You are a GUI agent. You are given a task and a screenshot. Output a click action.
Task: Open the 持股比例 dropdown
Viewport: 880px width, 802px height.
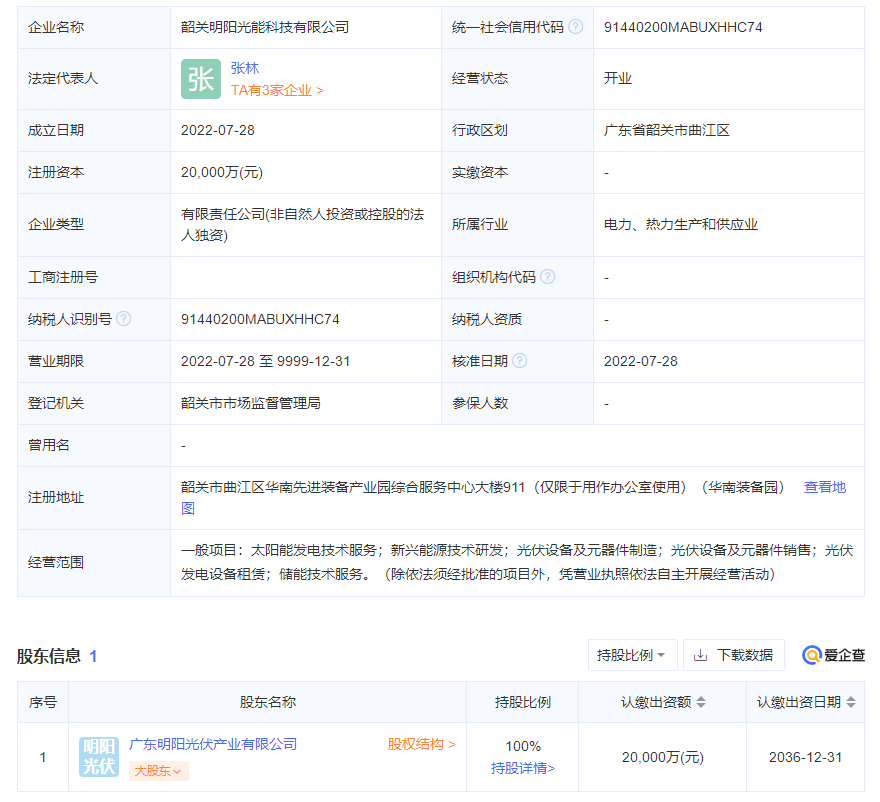pos(632,655)
